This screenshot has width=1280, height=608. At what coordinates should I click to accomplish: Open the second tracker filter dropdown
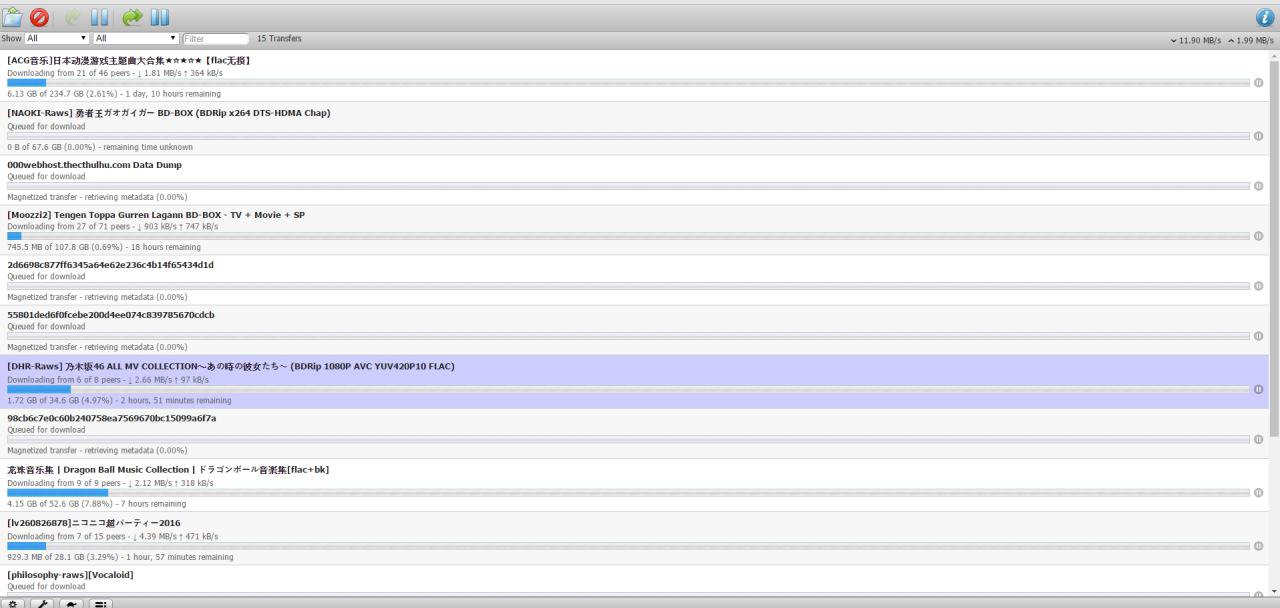tap(136, 38)
